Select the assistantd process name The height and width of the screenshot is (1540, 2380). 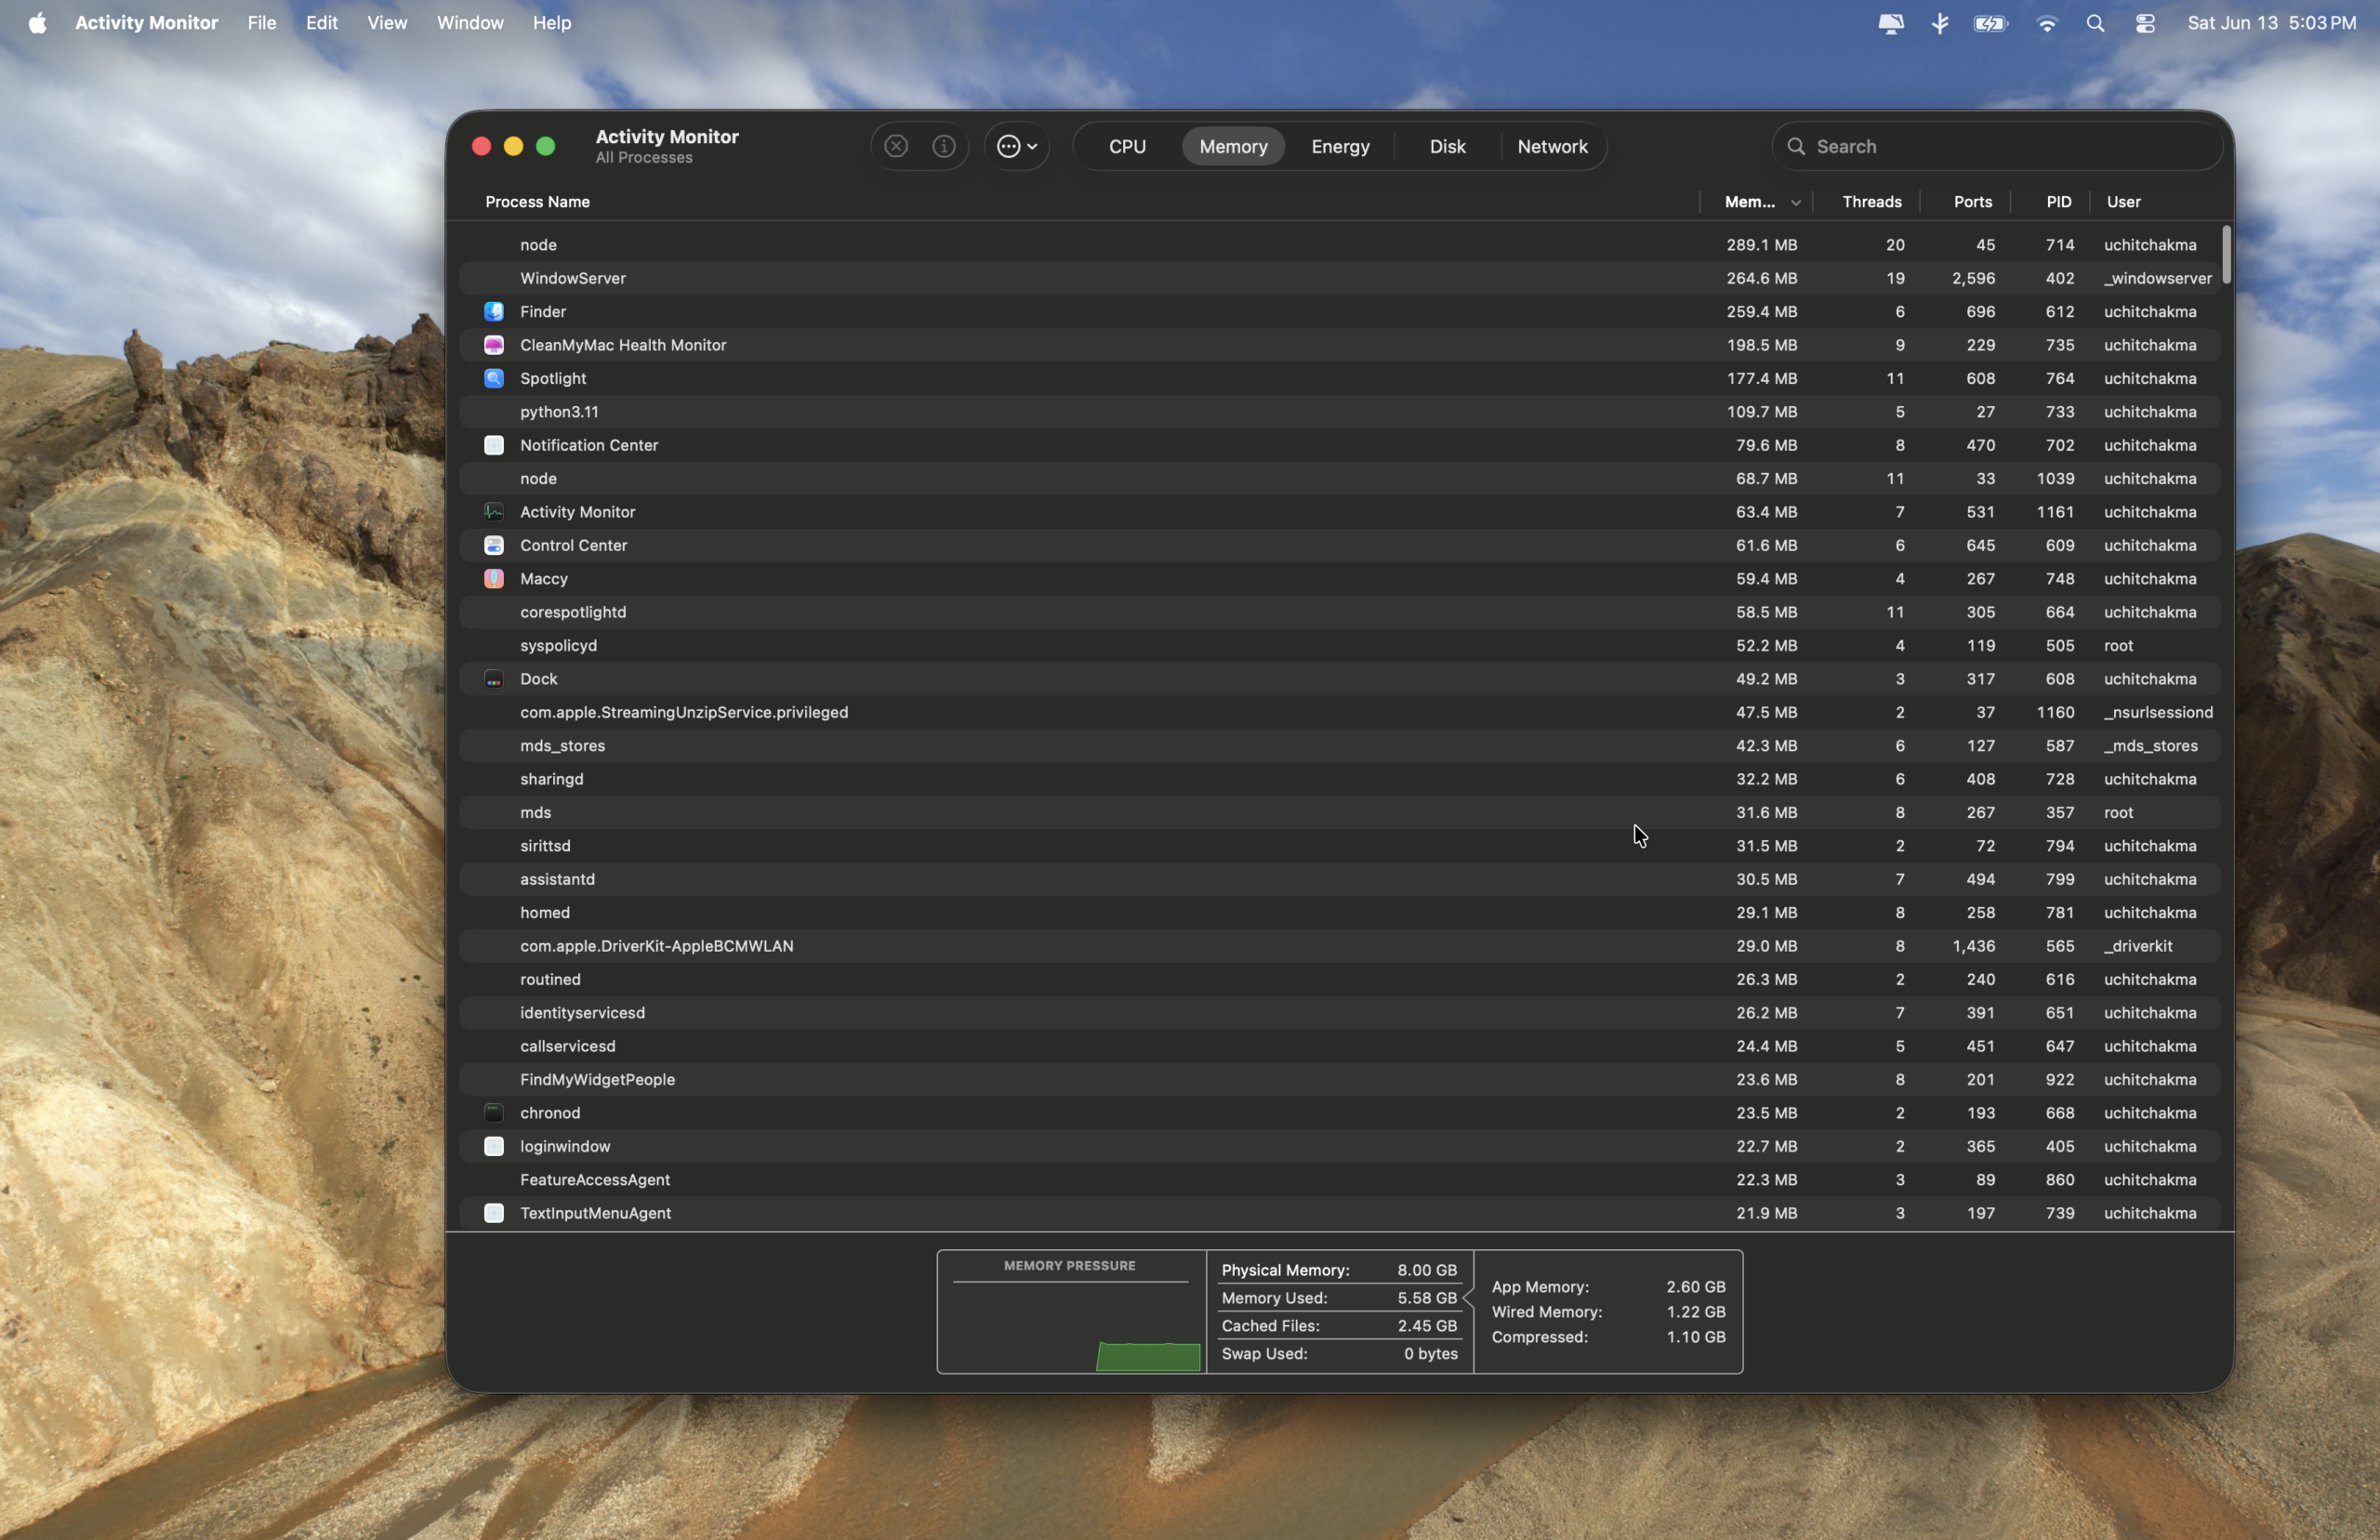(557, 879)
